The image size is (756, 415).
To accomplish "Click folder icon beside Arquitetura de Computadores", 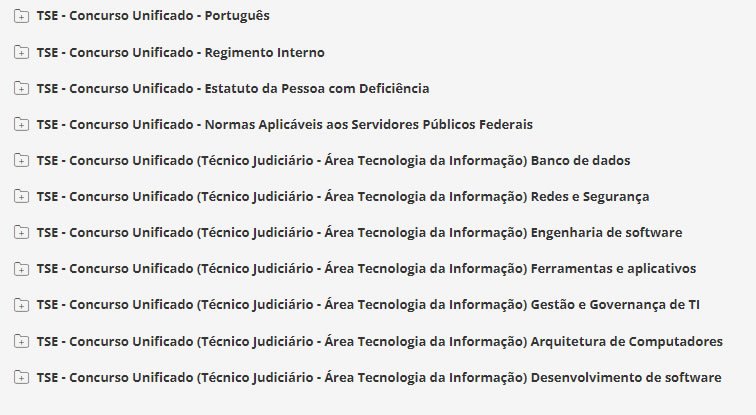I will 22,341.
